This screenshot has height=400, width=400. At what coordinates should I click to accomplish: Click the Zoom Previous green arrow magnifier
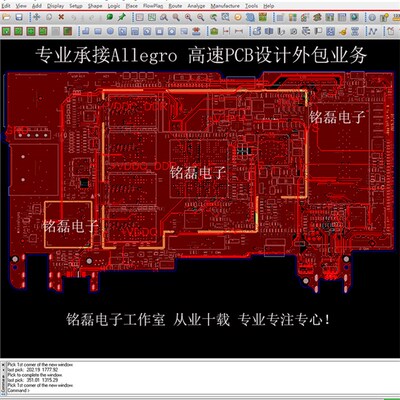pos(213,17)
